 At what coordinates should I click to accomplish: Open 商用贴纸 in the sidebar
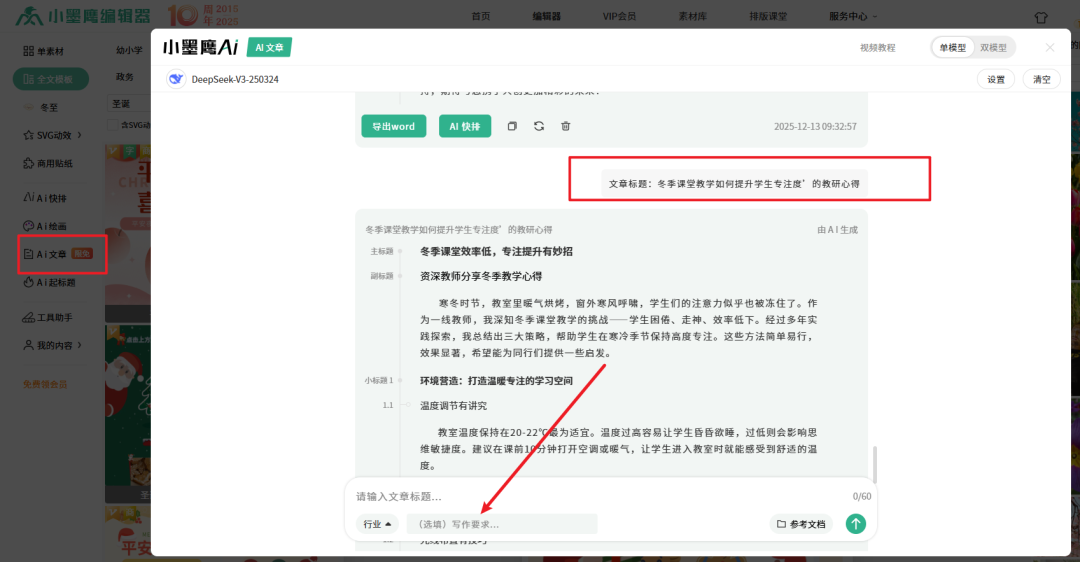pos(48,163)
